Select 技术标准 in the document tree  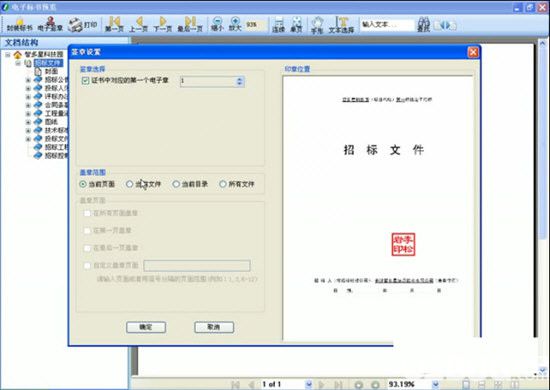pos(56,130)
